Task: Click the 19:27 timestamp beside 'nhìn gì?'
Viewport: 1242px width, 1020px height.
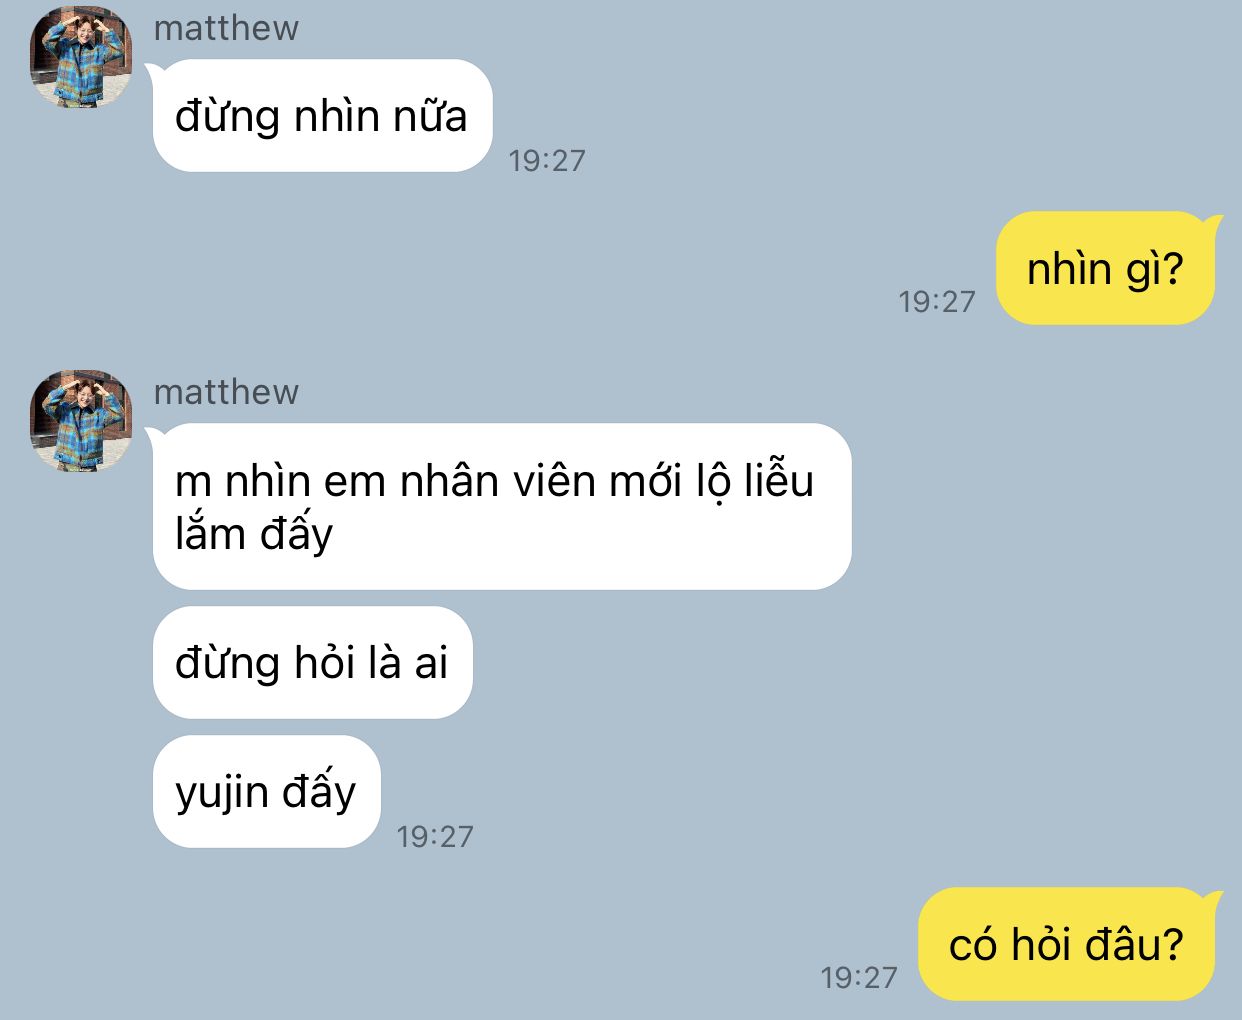Action: [x=937, y=301]
